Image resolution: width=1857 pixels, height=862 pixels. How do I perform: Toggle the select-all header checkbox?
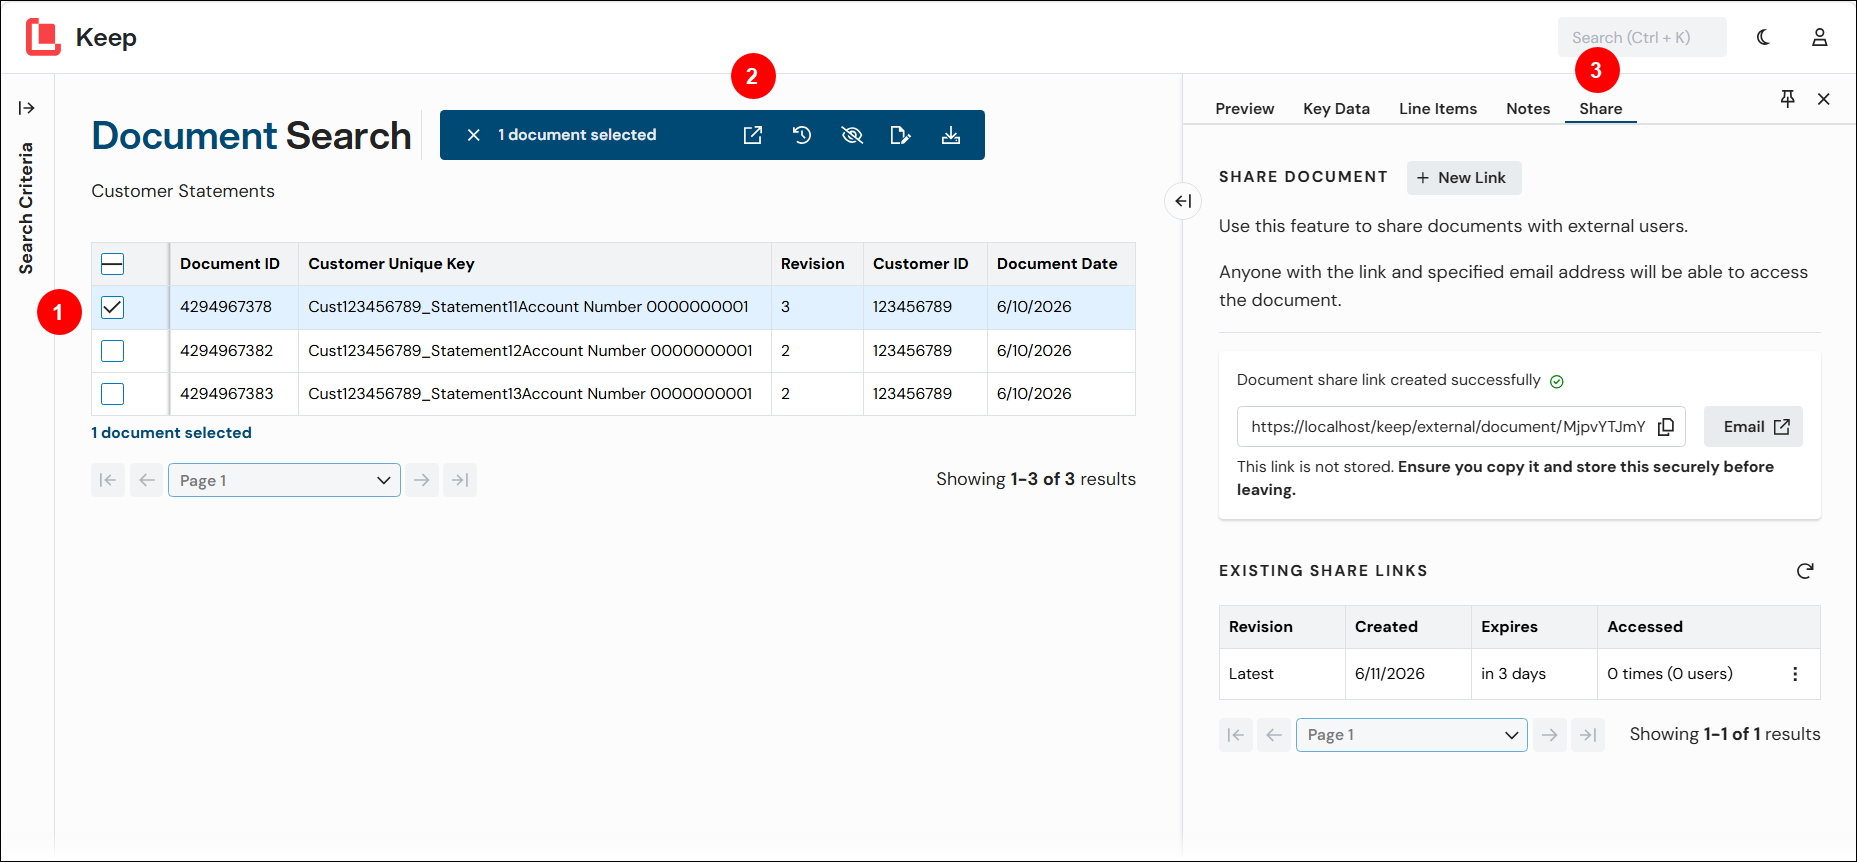113,264
